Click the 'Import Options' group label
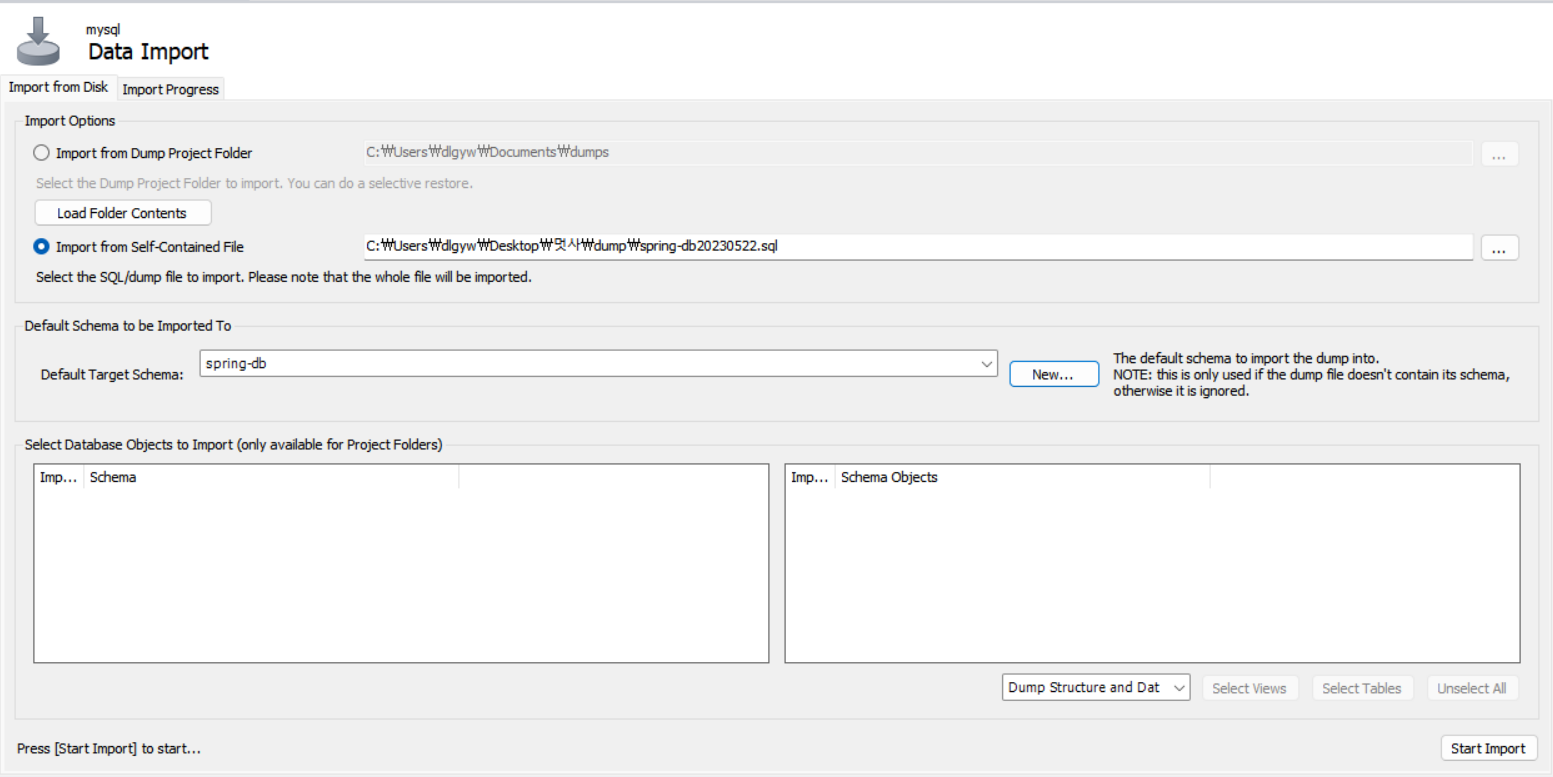 (70, 121)
